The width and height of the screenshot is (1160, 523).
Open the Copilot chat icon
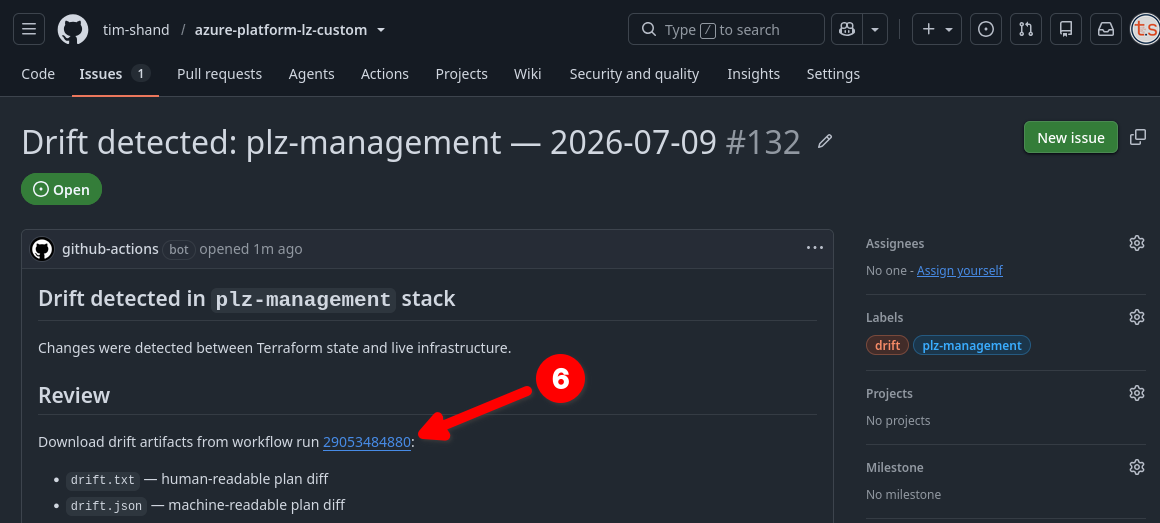point(847,30)
